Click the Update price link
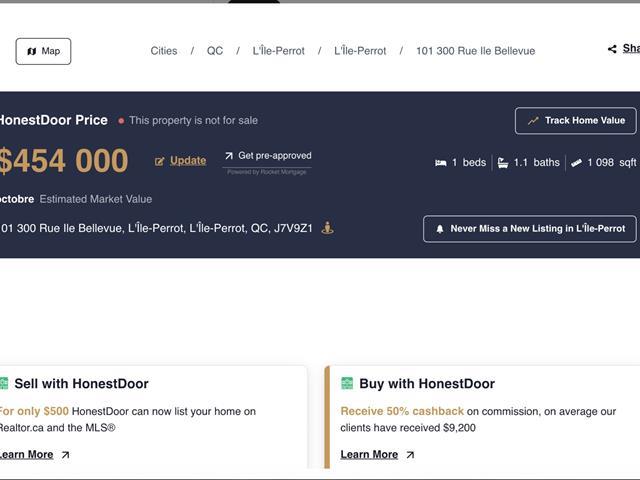 [188, 161]
